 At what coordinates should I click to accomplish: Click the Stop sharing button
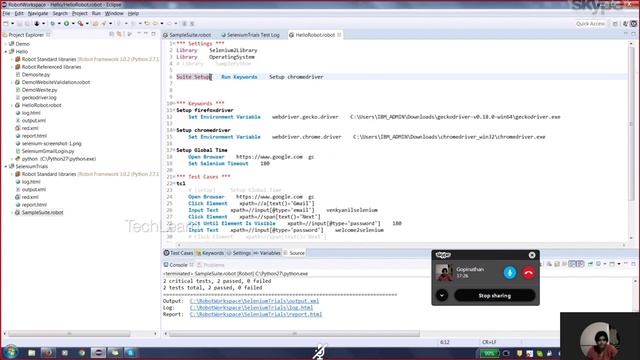[494, 296]
